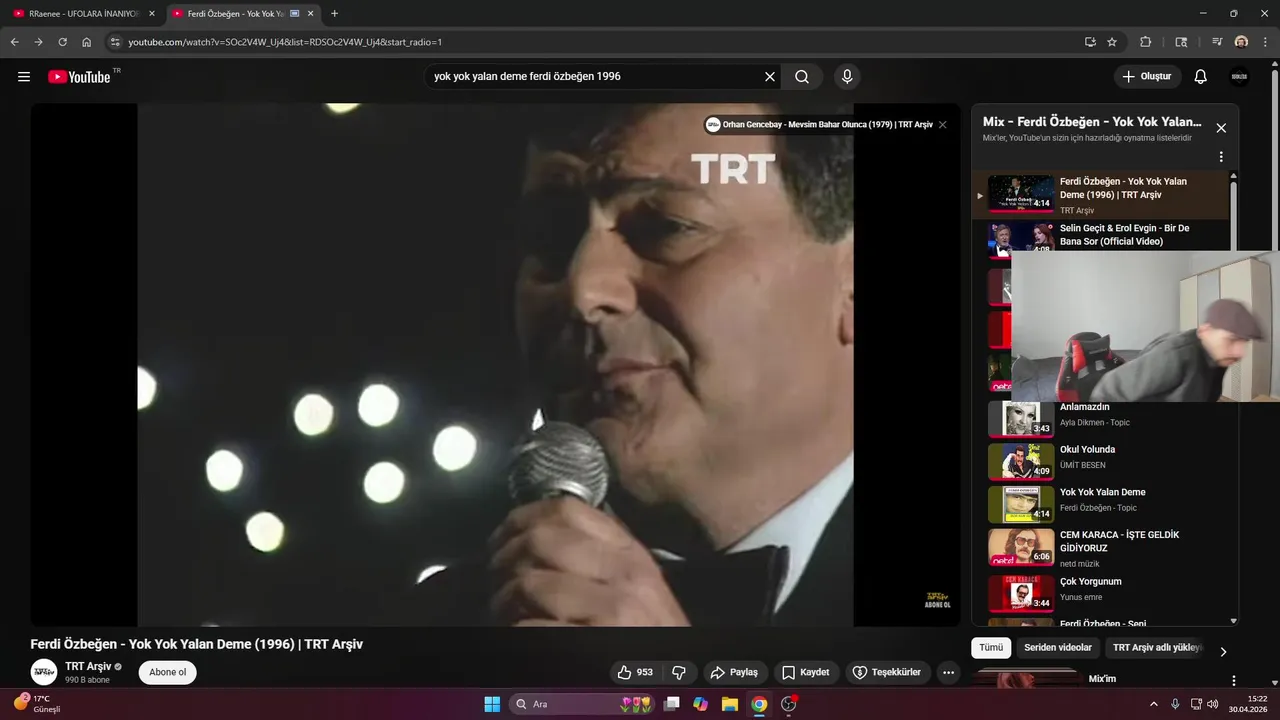The image size is (1280, 720).
Task: Close the RRaenee browser tab
Action: click(152, 14)
